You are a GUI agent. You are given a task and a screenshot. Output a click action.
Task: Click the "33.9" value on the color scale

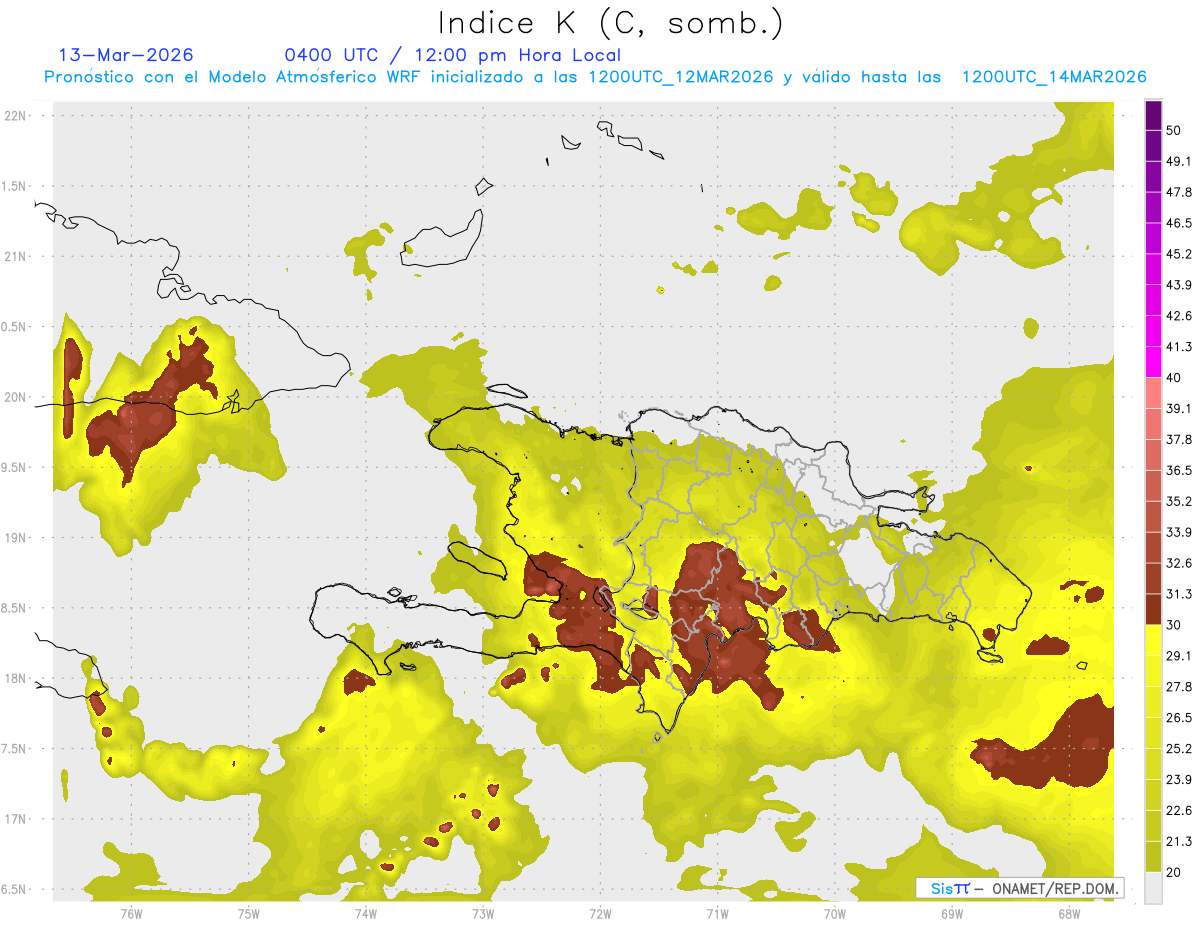click(1179, 532)
